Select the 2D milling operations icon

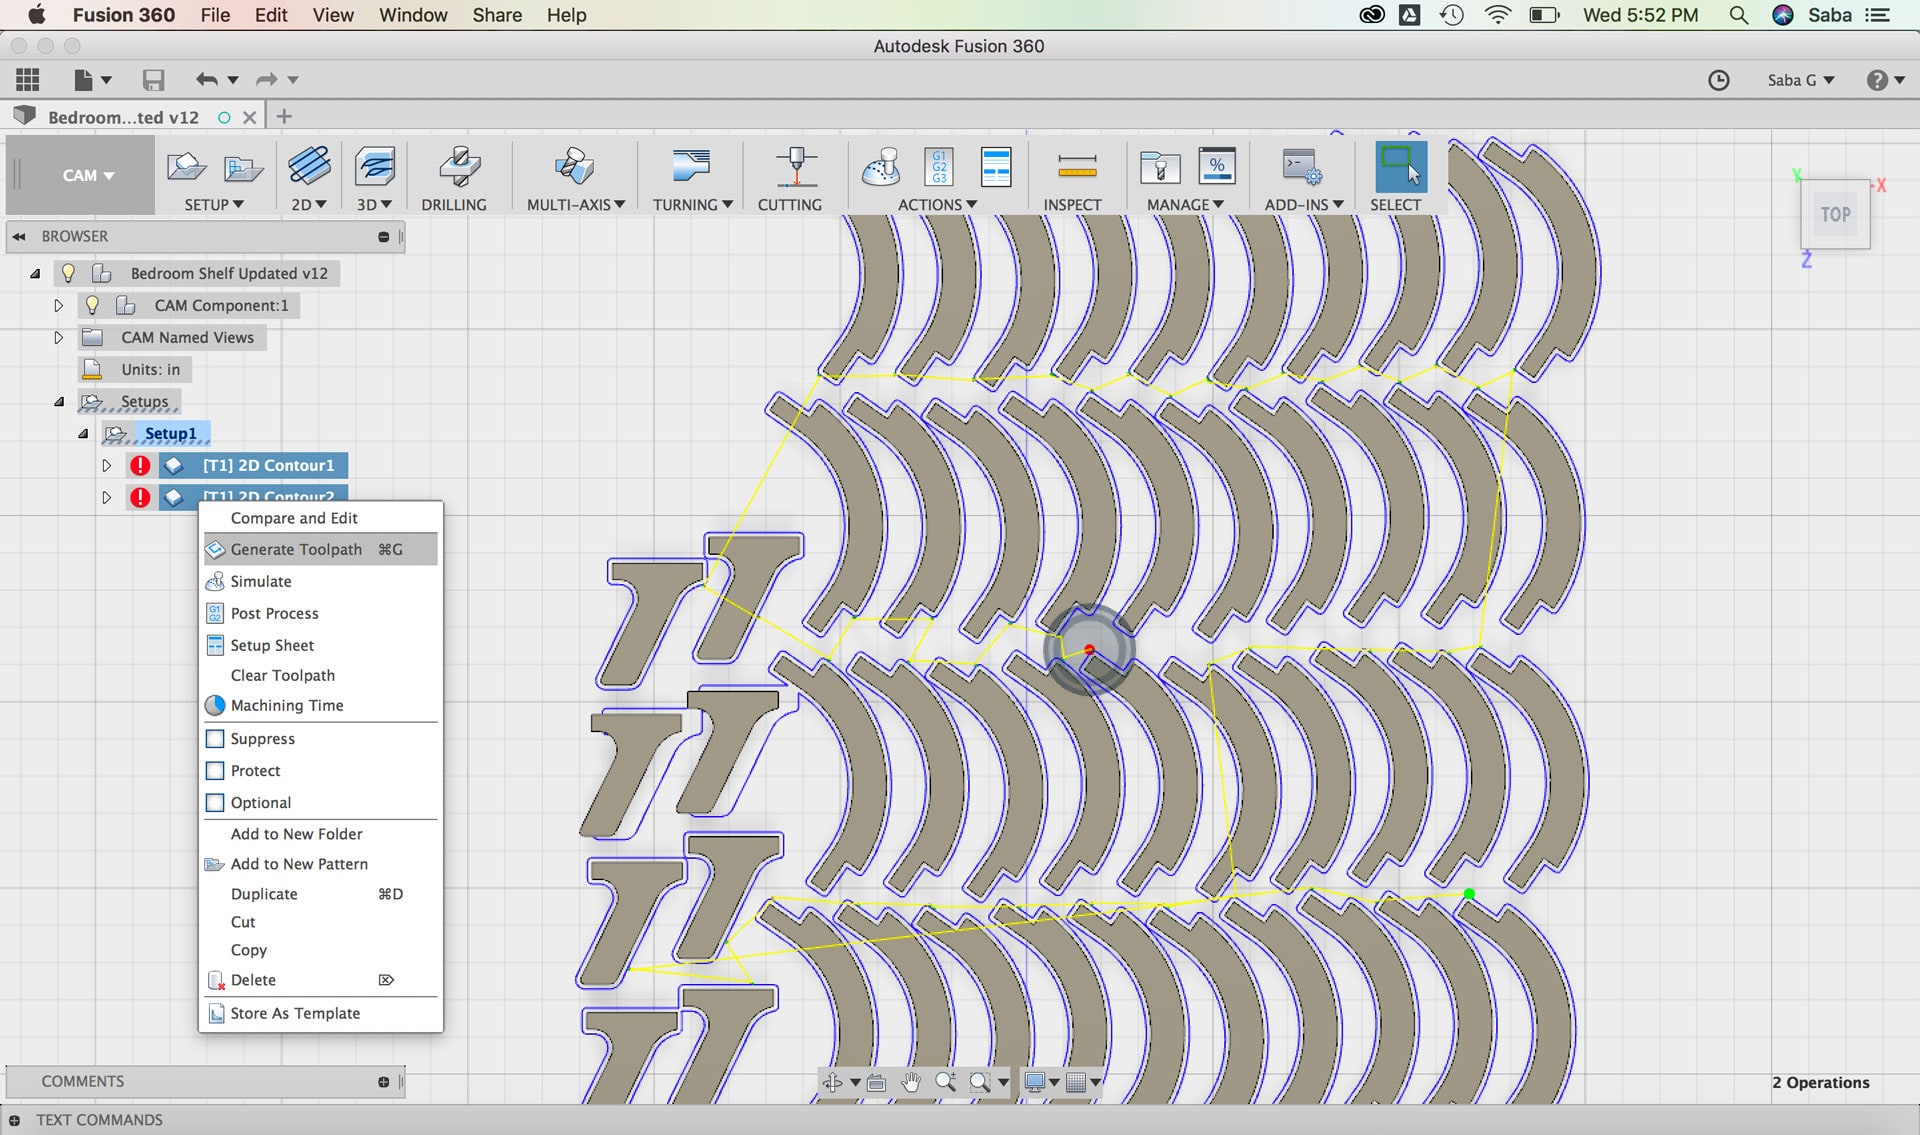click(309, 166)
